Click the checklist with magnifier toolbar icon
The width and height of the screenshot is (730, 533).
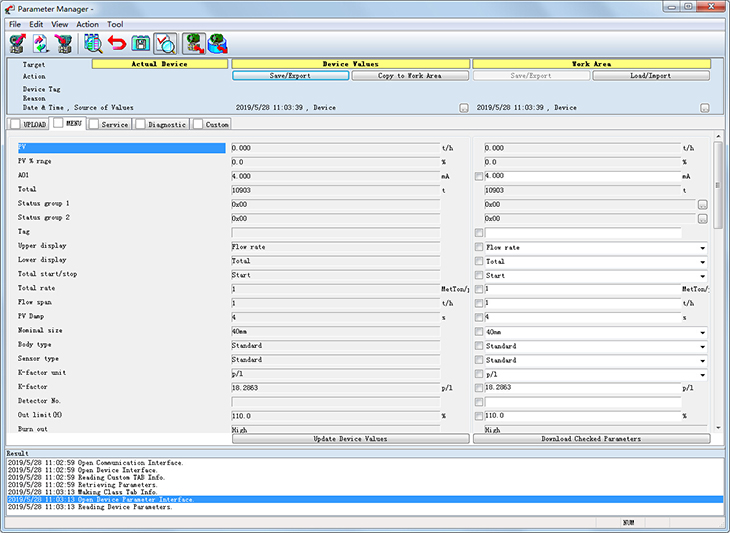click(x=165, y=43)
